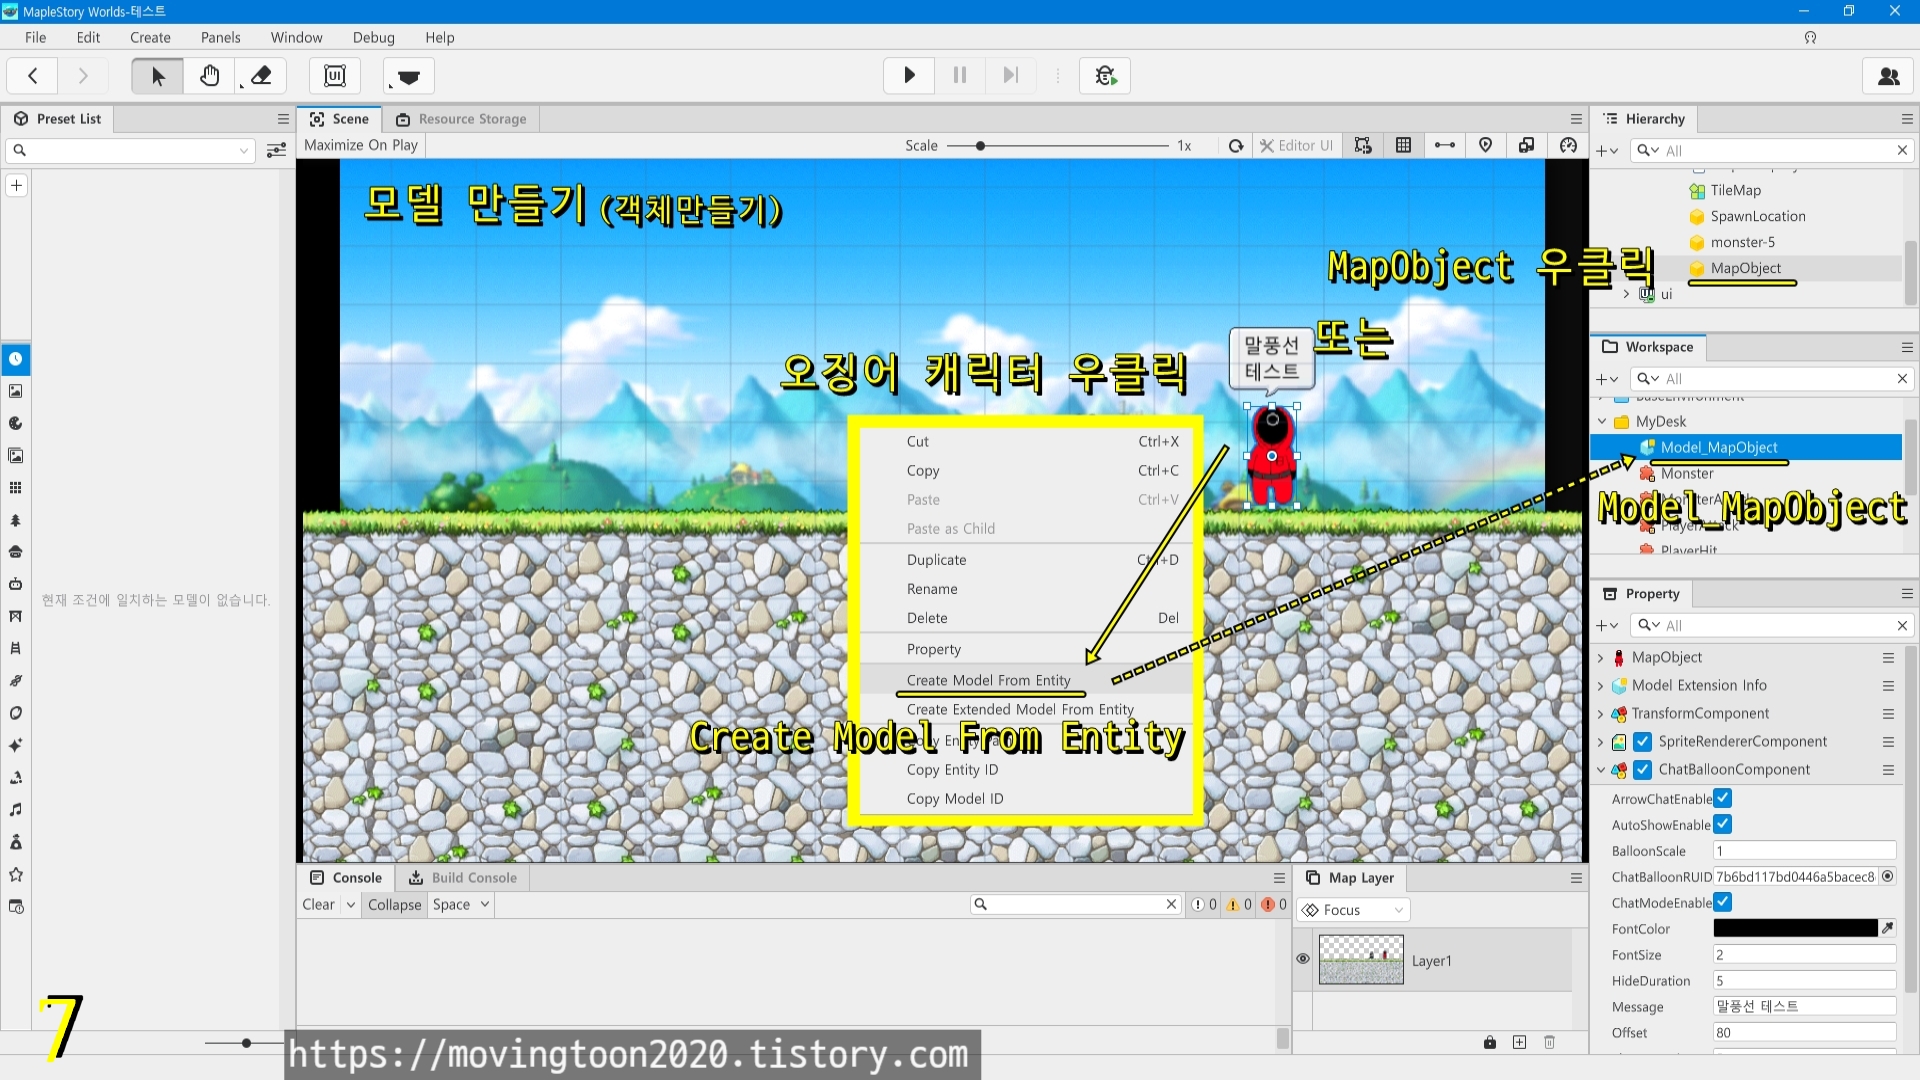1920x1080 pixels.
Task: Click the Preset List filter settings icon
Action: click(x=277, y=151)
